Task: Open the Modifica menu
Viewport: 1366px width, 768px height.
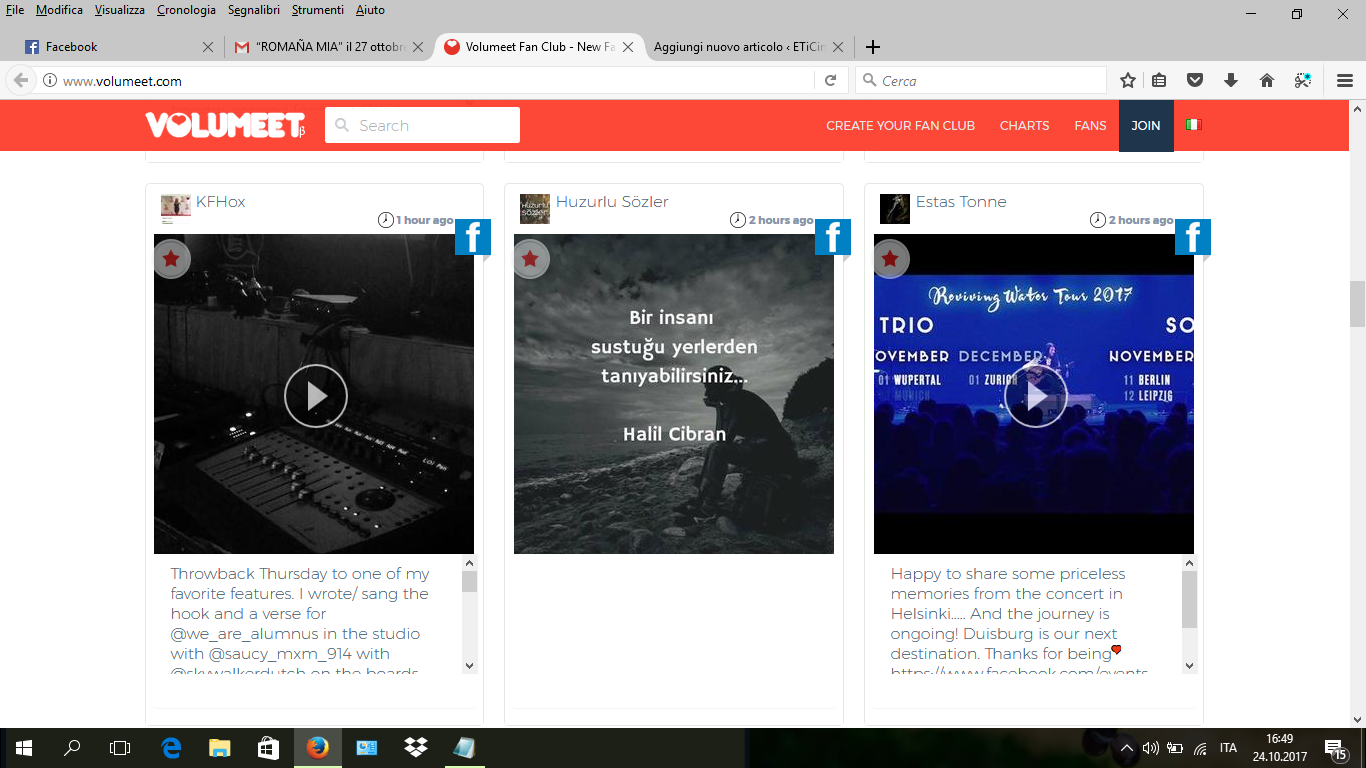Action: click(x=59, y=10)
